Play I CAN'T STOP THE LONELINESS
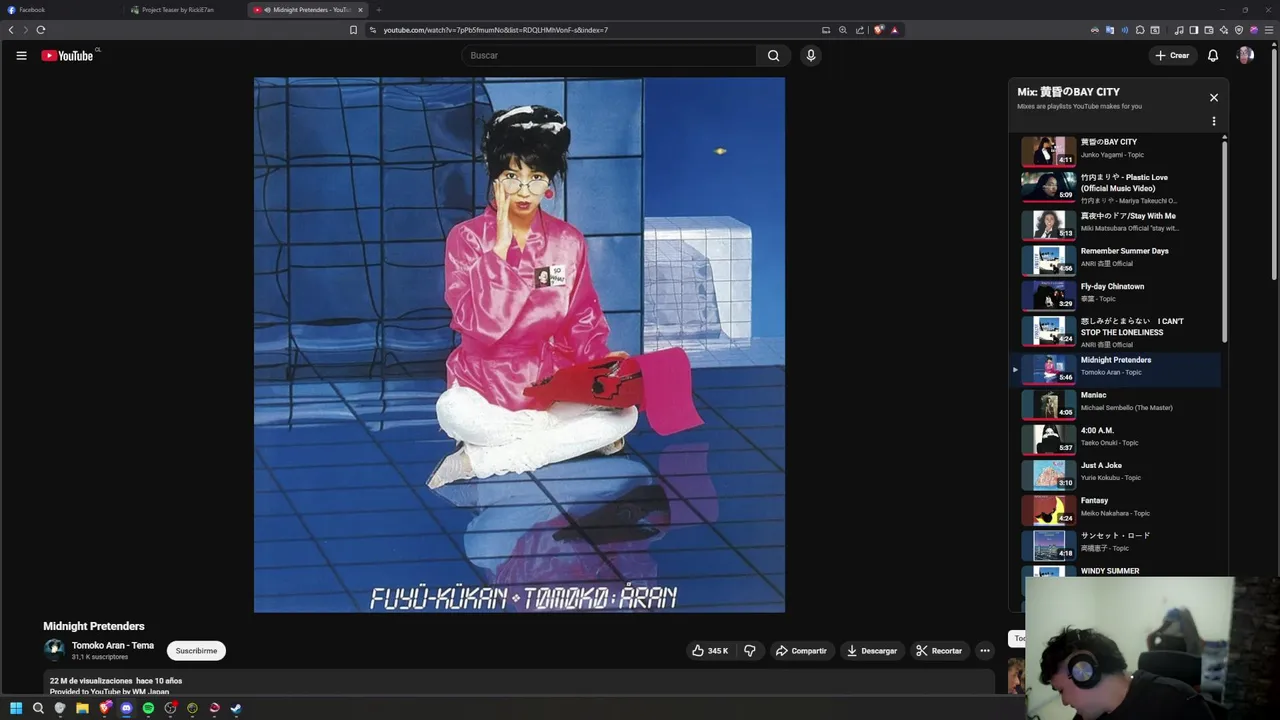The image size is (1280, 720). [x=1120, y=330]
